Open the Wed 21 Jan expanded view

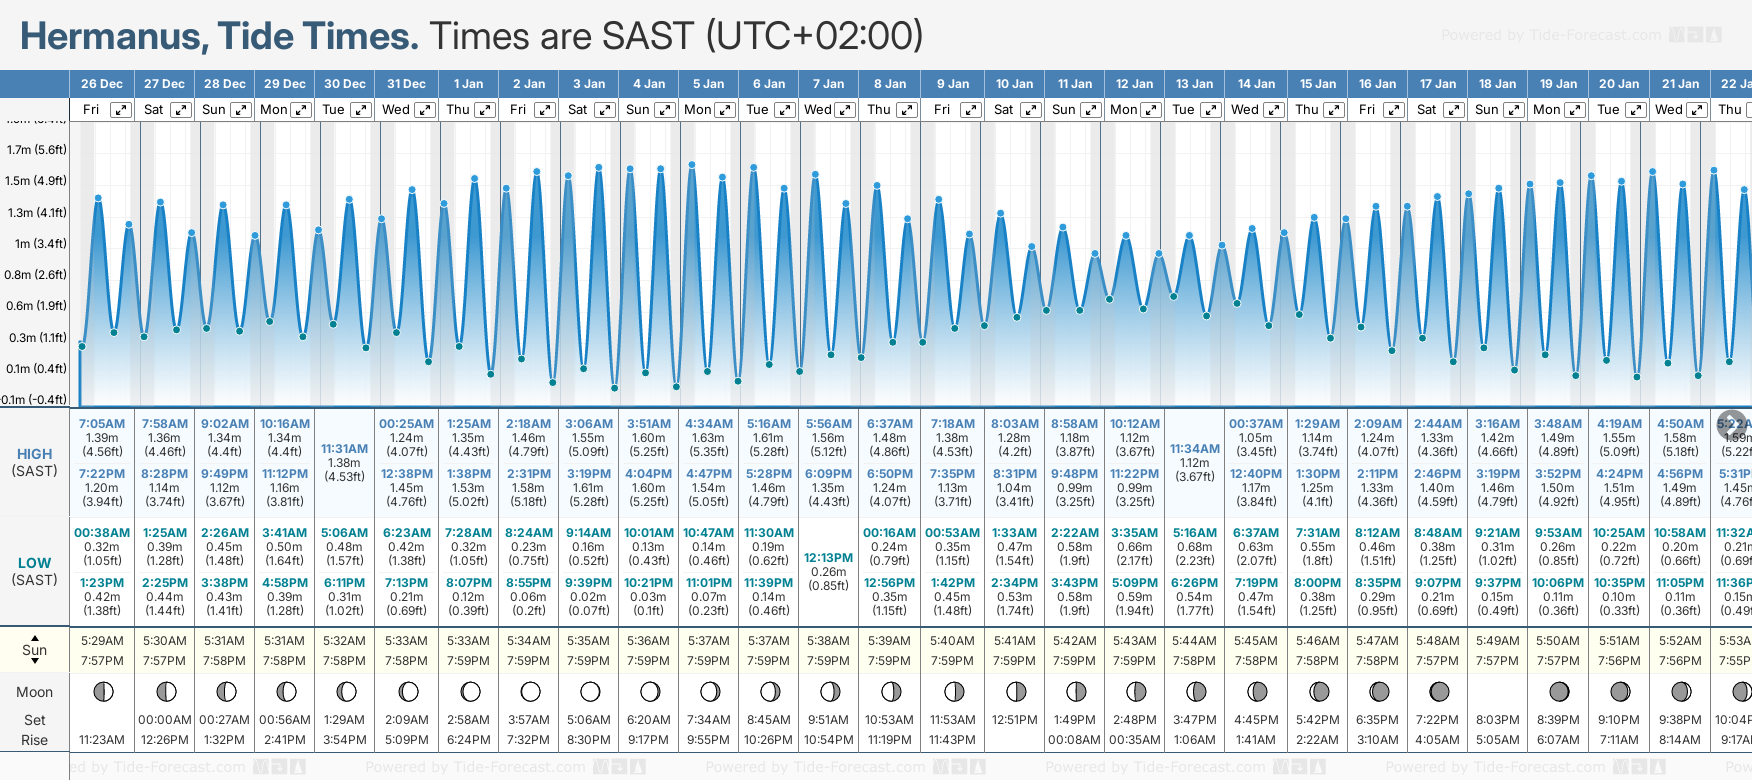[1697, 110]
